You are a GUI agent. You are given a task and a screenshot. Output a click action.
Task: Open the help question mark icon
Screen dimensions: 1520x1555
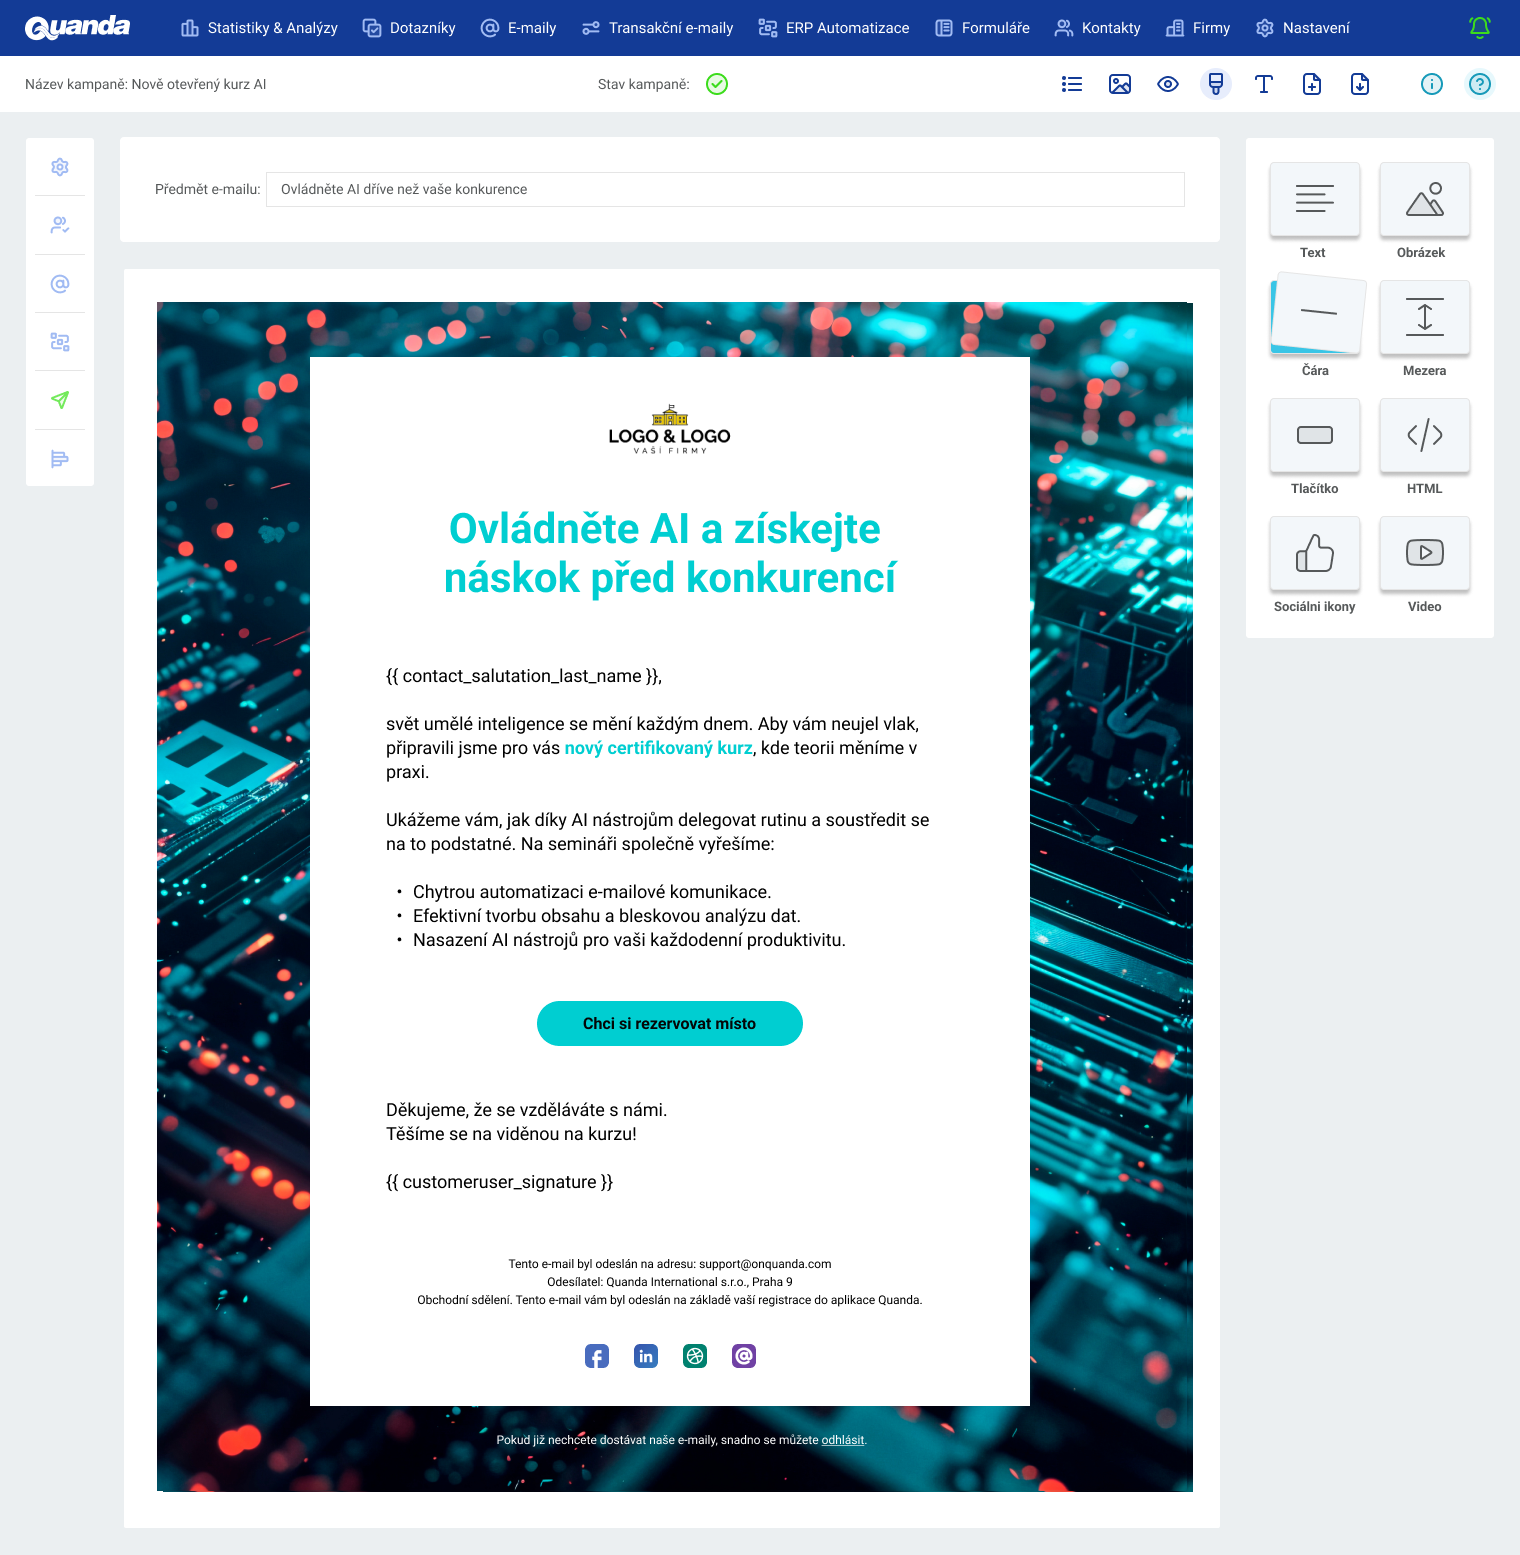pyautogui.click(x=1480, y=84)
